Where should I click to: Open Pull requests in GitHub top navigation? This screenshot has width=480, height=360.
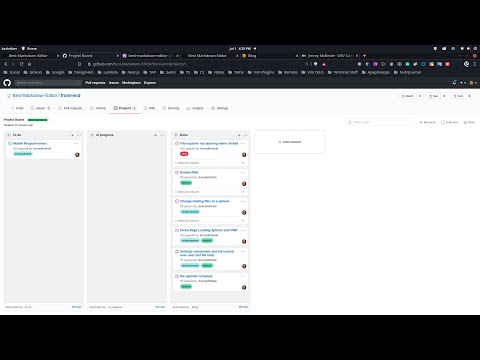[95, 83]
